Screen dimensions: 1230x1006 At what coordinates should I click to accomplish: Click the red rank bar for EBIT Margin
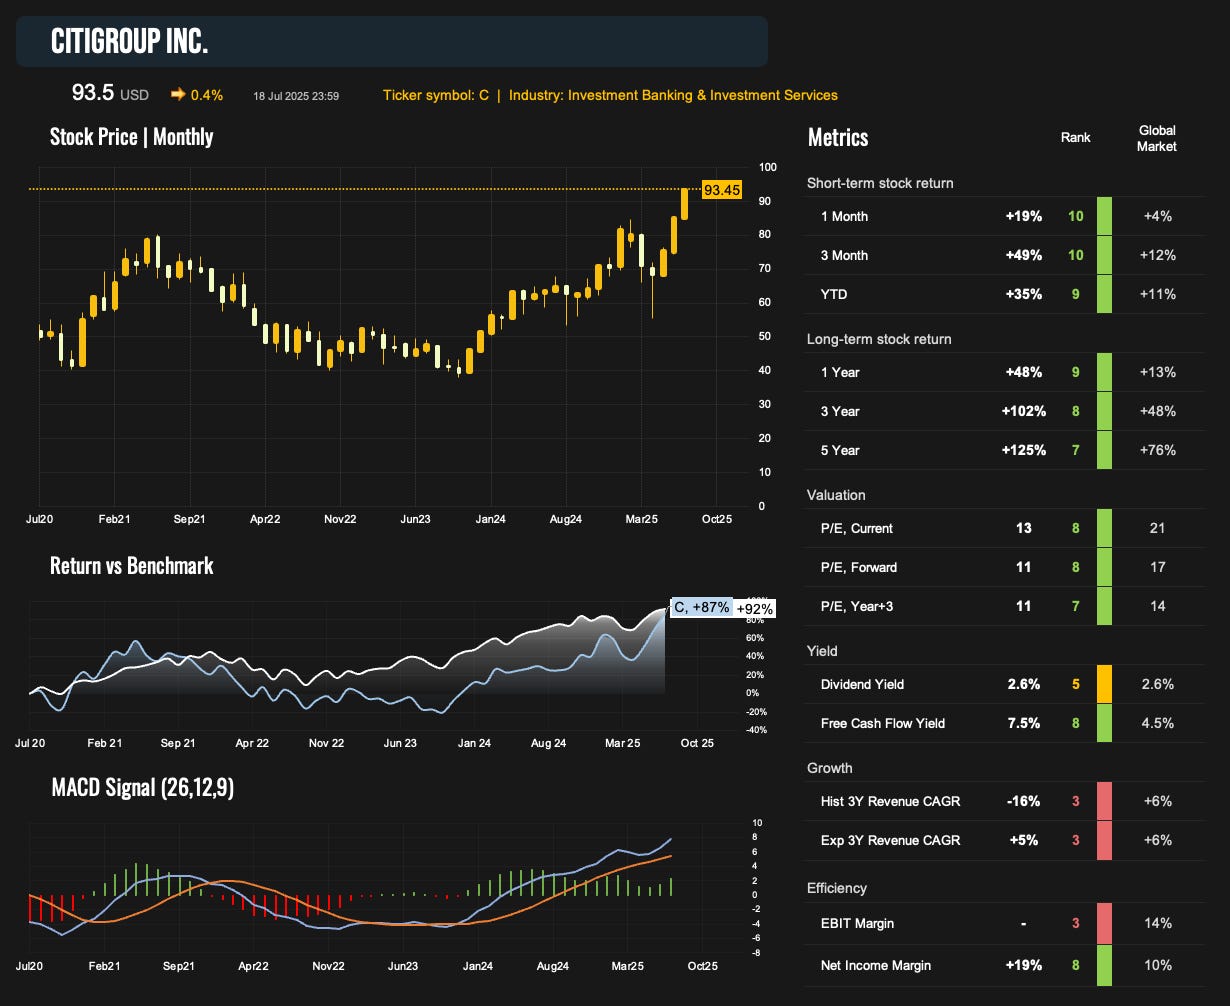(x=1104, y=923)
